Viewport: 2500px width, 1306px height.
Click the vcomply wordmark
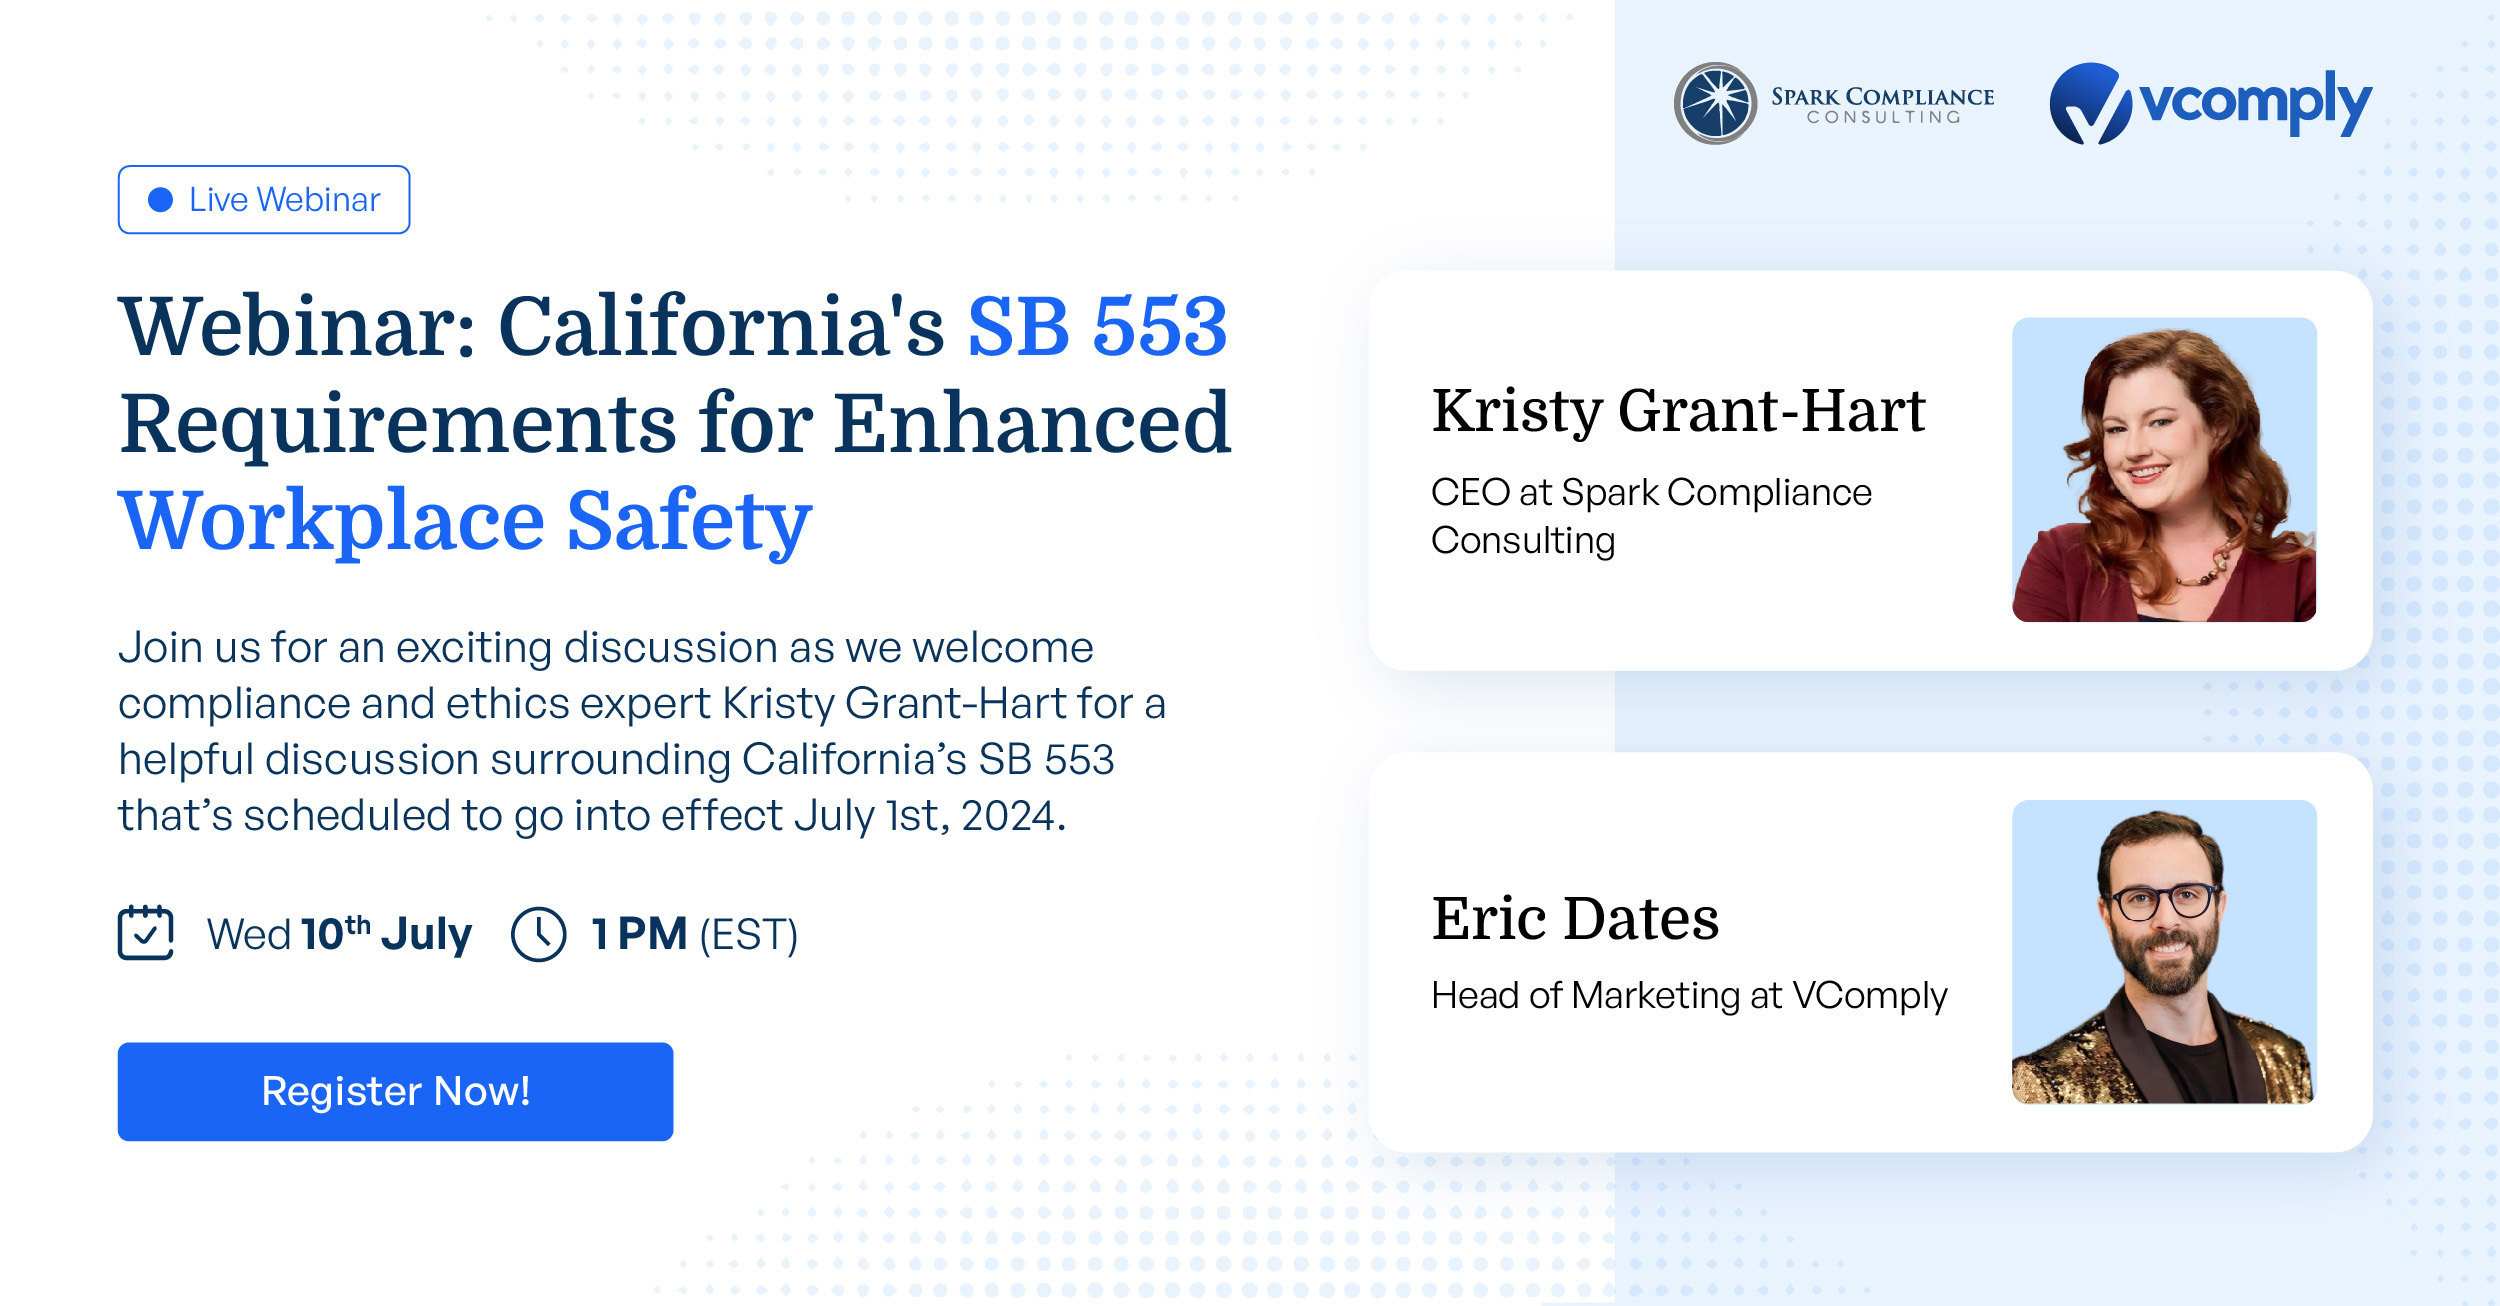(2255, 103)
